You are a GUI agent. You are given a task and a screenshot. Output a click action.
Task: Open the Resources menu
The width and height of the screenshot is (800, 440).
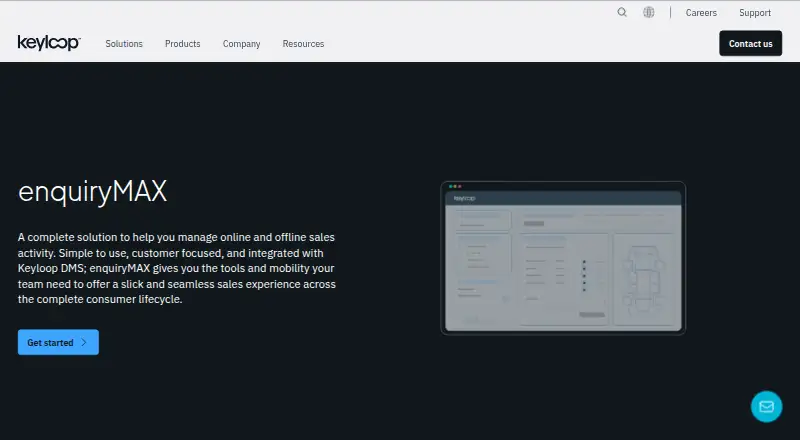[x=304, y=44]
